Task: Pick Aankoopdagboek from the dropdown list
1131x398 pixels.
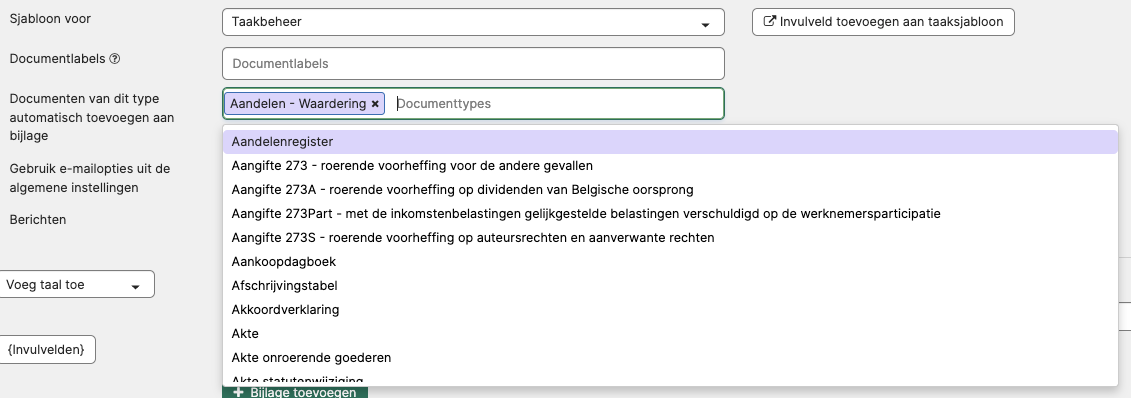Action: point(670,262)
